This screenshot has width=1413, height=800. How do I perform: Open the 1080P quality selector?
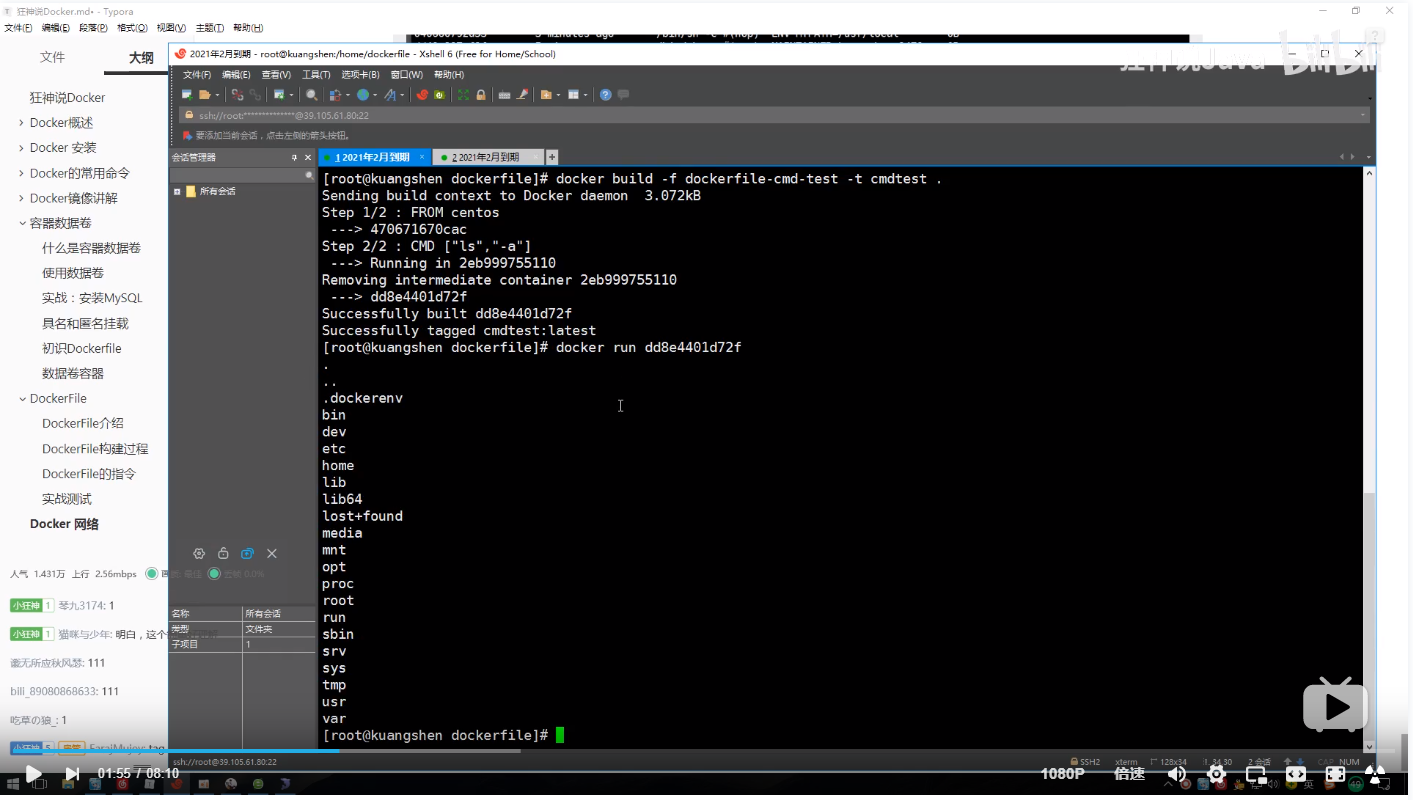[1062, 774]
